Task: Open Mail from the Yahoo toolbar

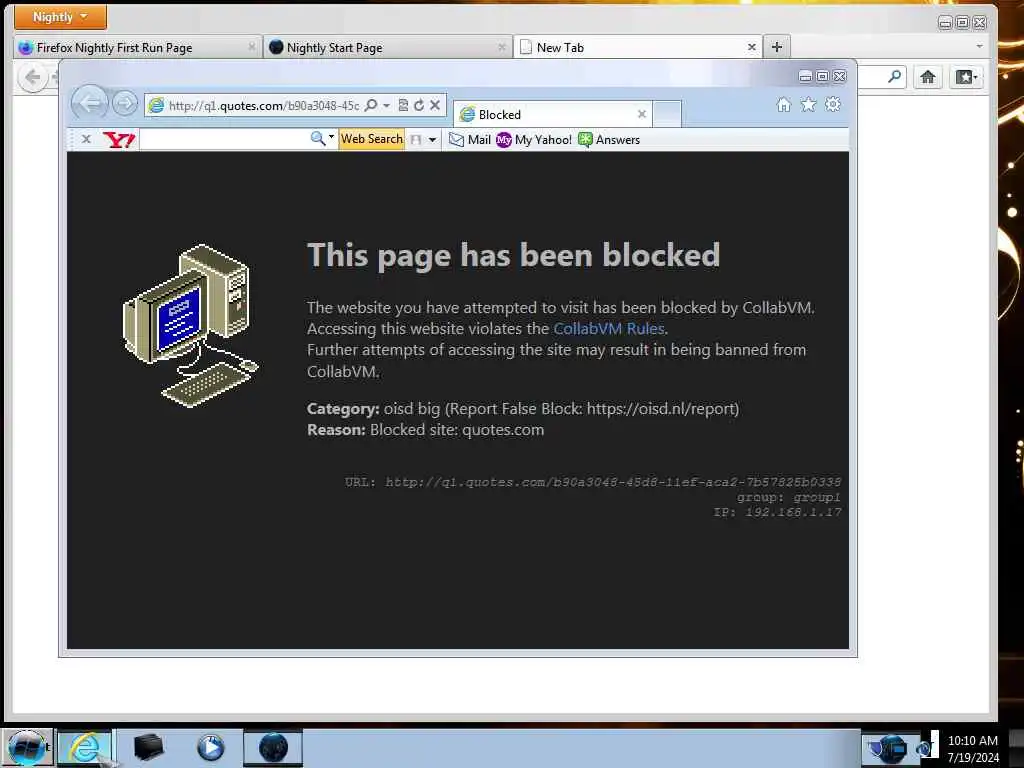Action: pos(470,140)
